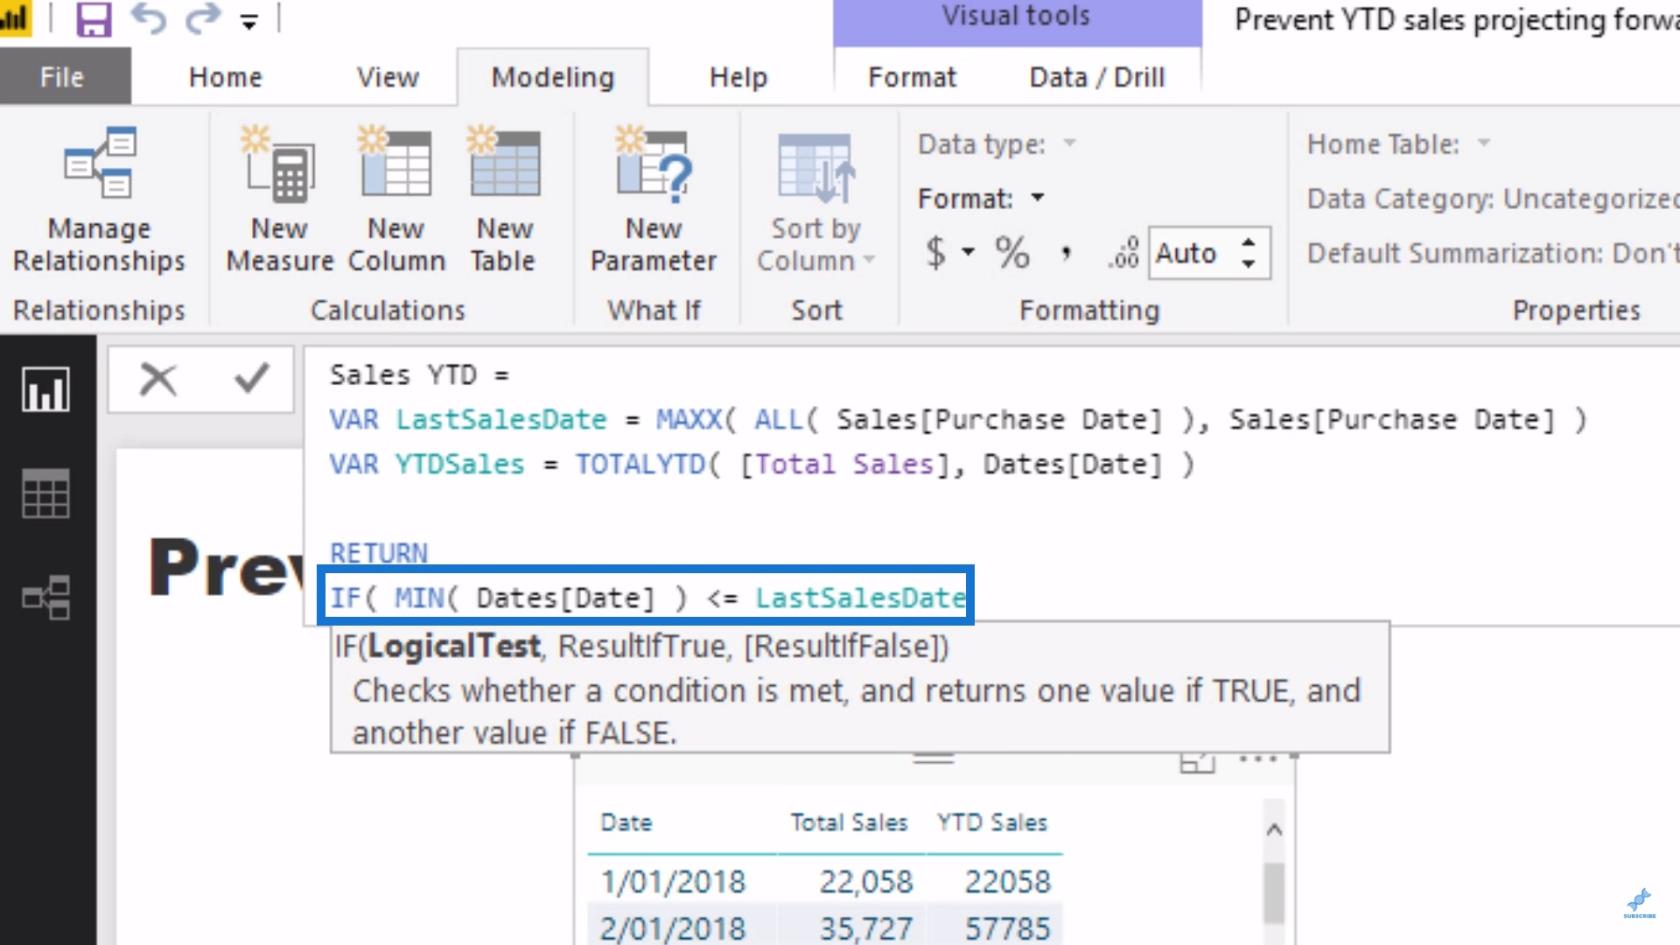Open Default Summarization dropdown
Image resolution: width=1680 pixels, height=945 pixels.
[1492, 252]
